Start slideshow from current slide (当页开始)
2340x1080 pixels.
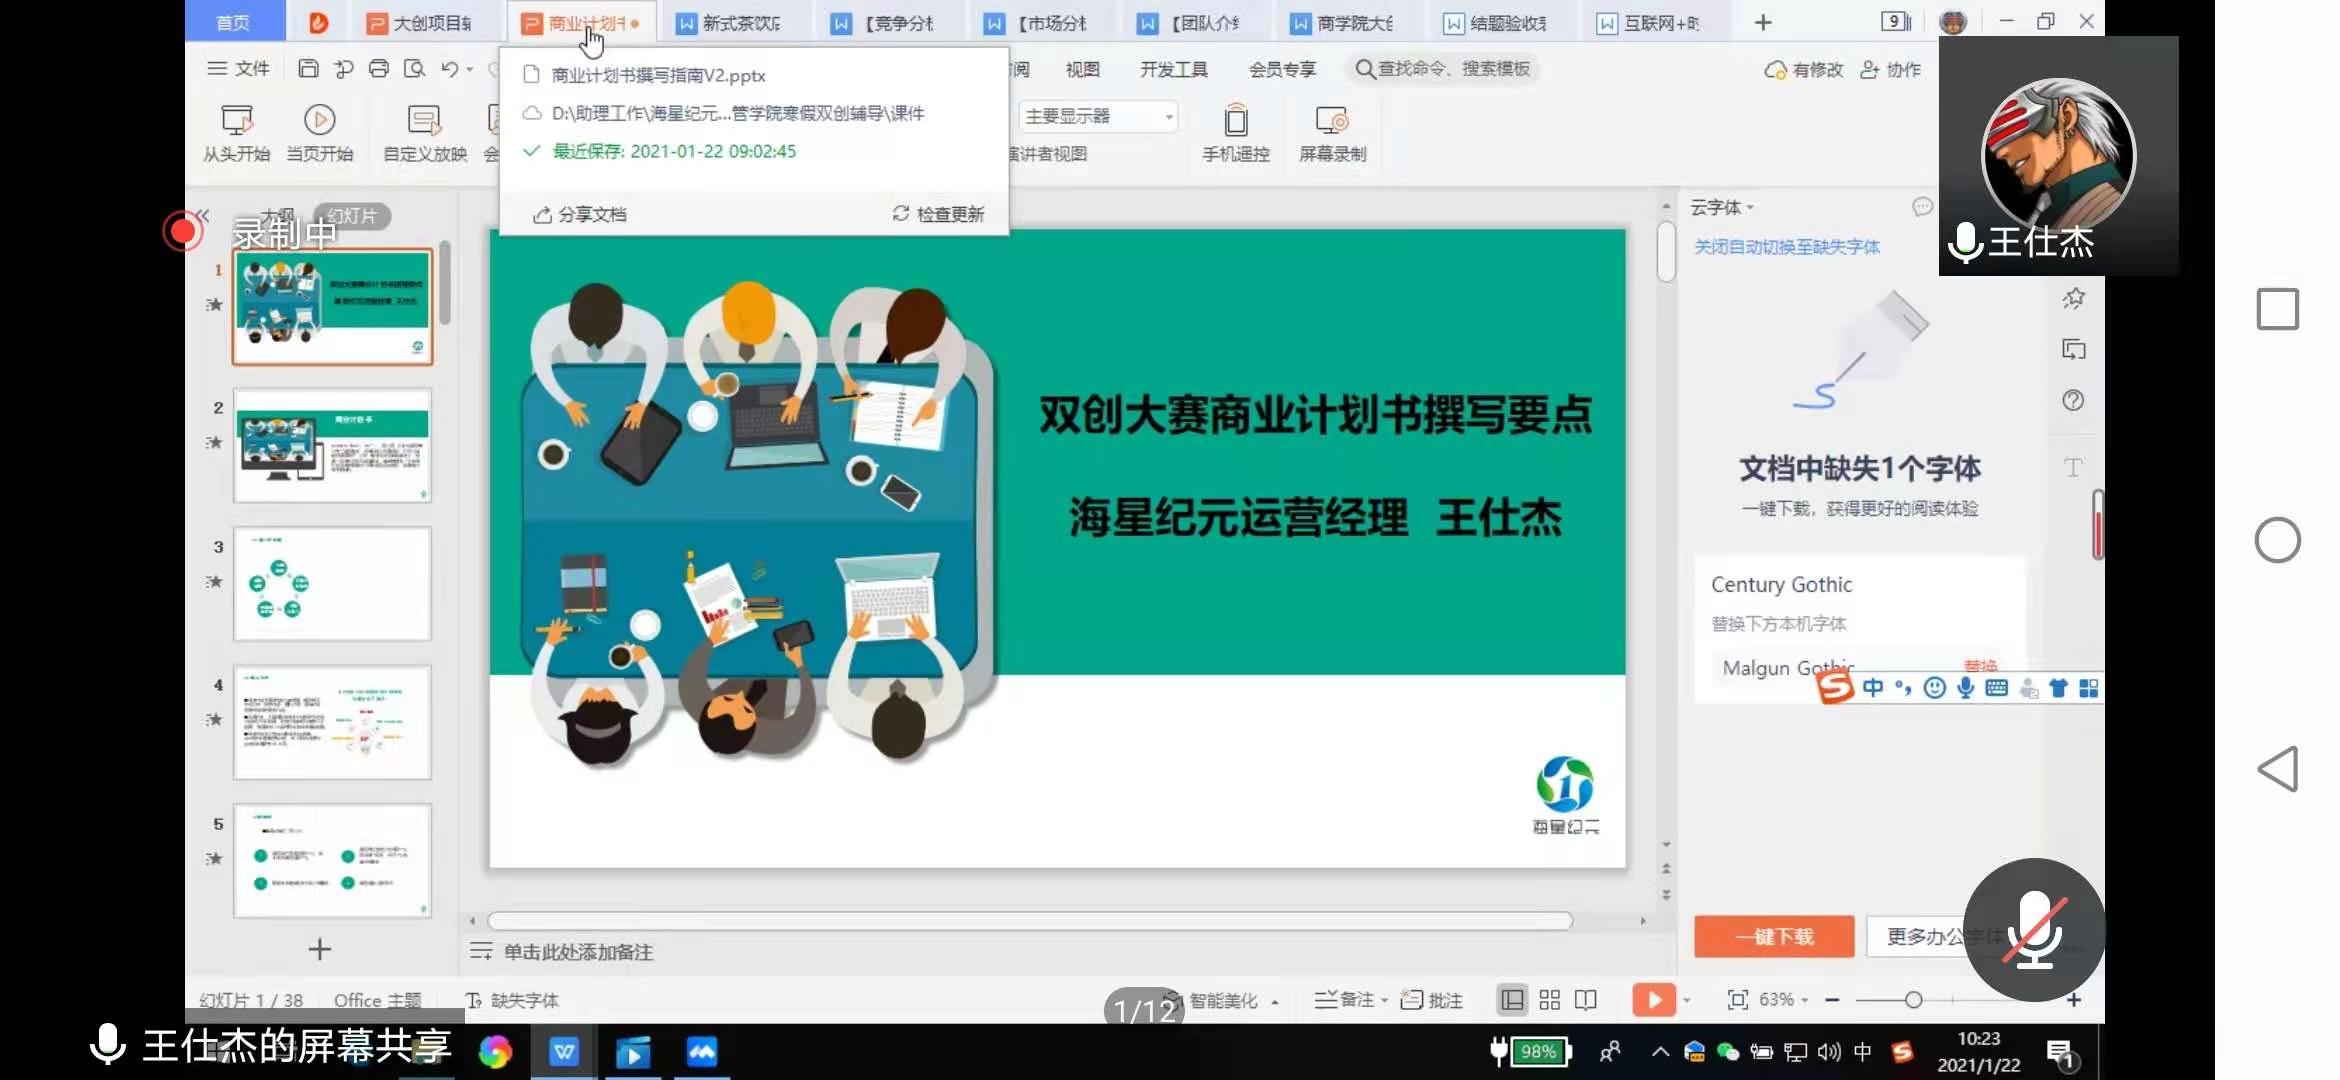click(319, 121)
